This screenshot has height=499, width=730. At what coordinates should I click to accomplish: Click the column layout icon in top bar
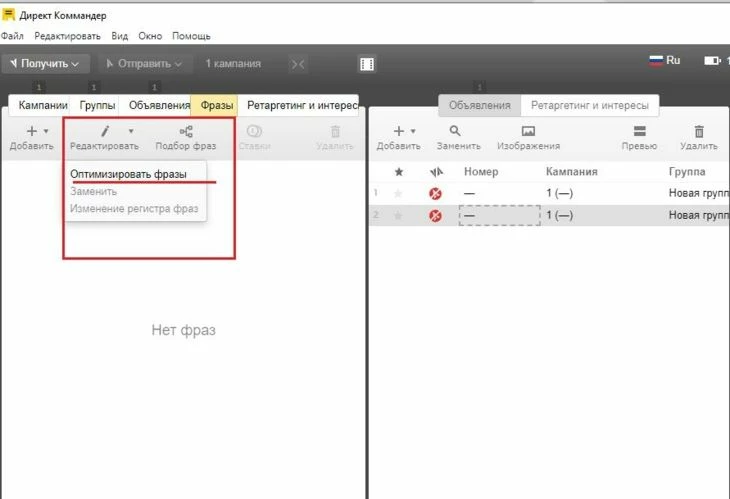367,64
